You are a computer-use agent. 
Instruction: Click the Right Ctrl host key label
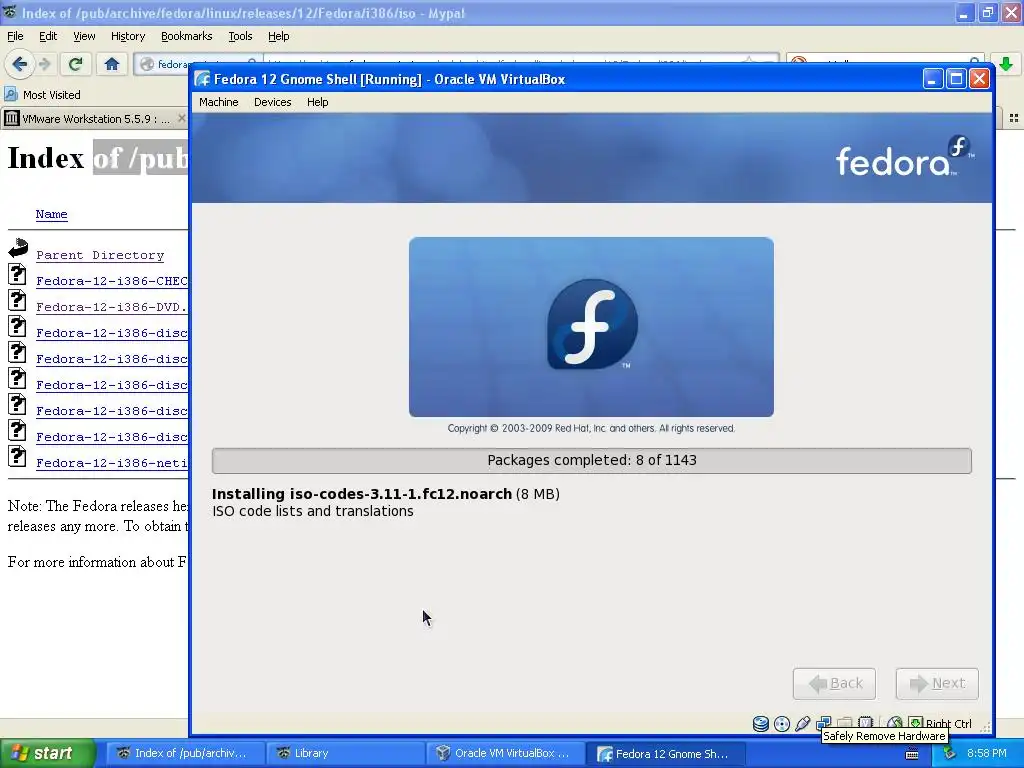[x=948, y=724]
